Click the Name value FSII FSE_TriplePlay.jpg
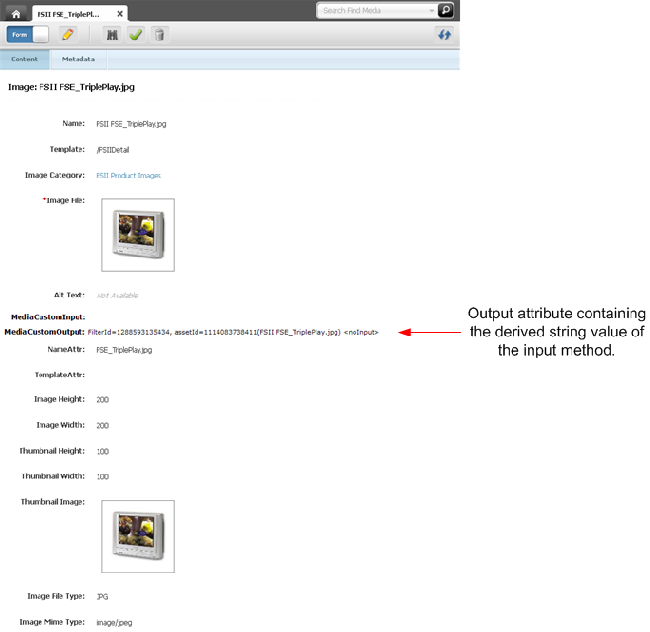Viewport: 650px width, 632px height. pos(131,124)
